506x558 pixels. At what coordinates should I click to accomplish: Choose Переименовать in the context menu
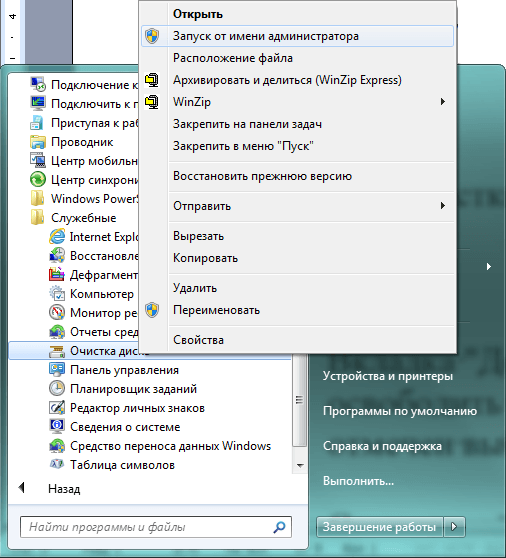pyautogui.click(x=216, y=310)
